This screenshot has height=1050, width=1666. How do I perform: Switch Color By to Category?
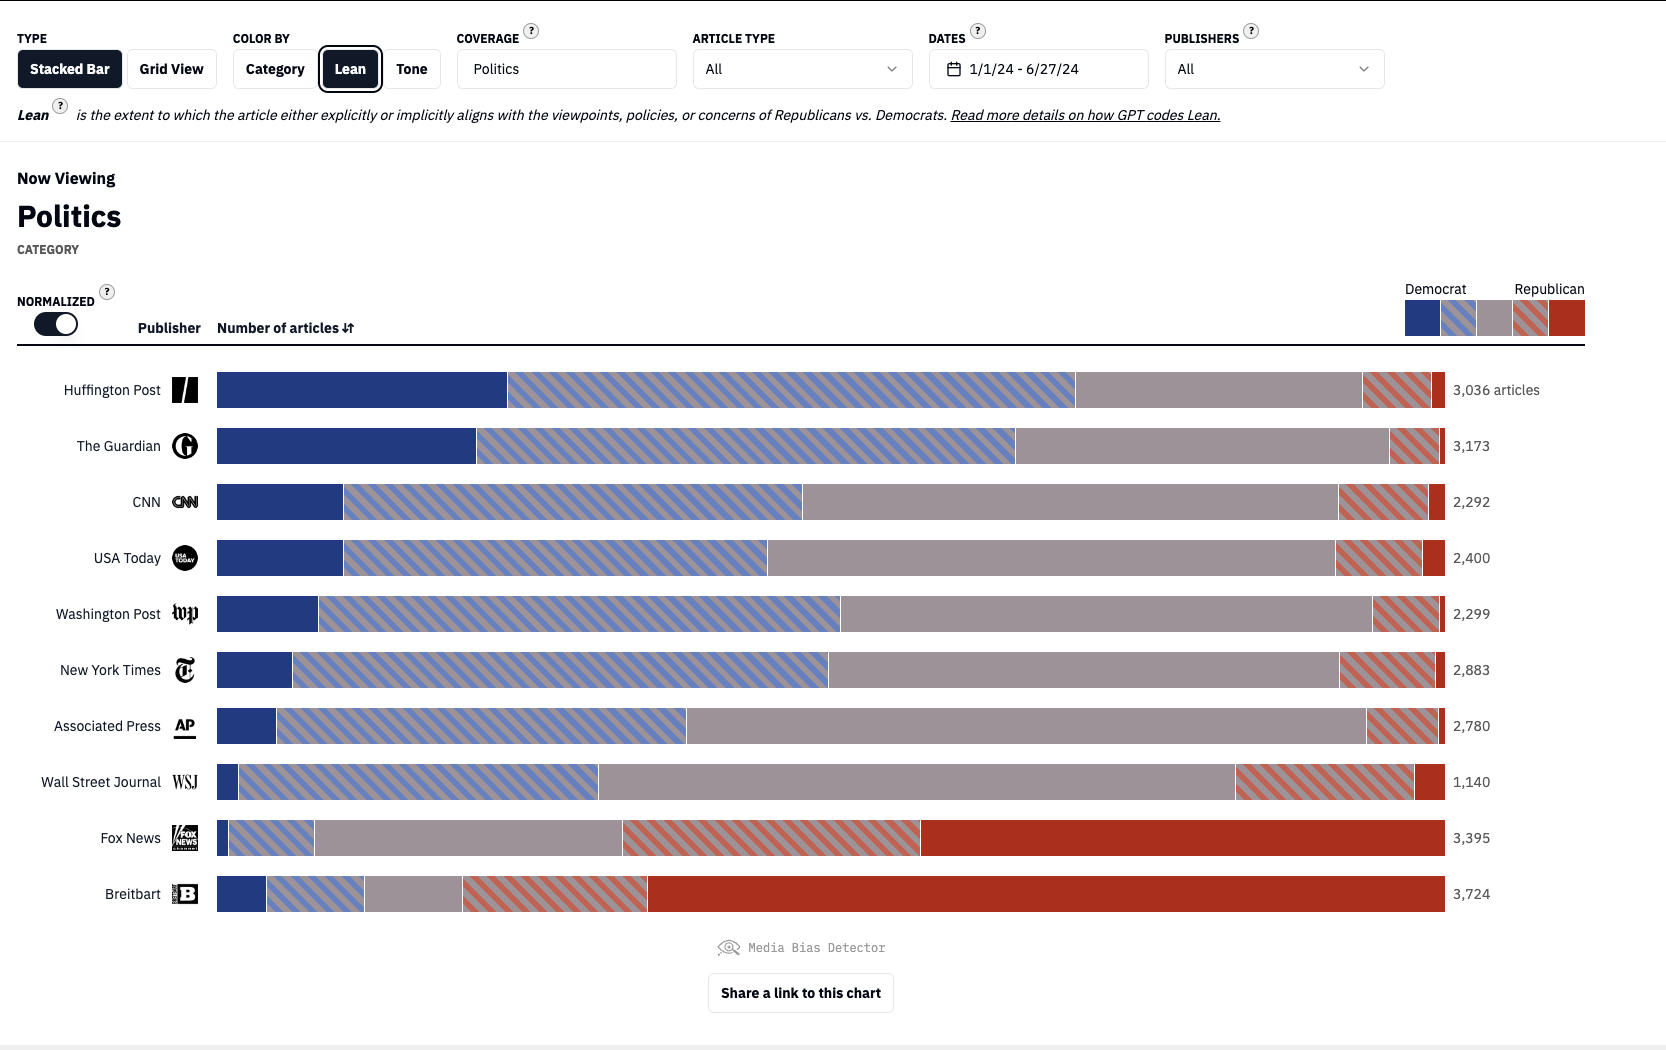pyautogui.click(x=275, y=69)
